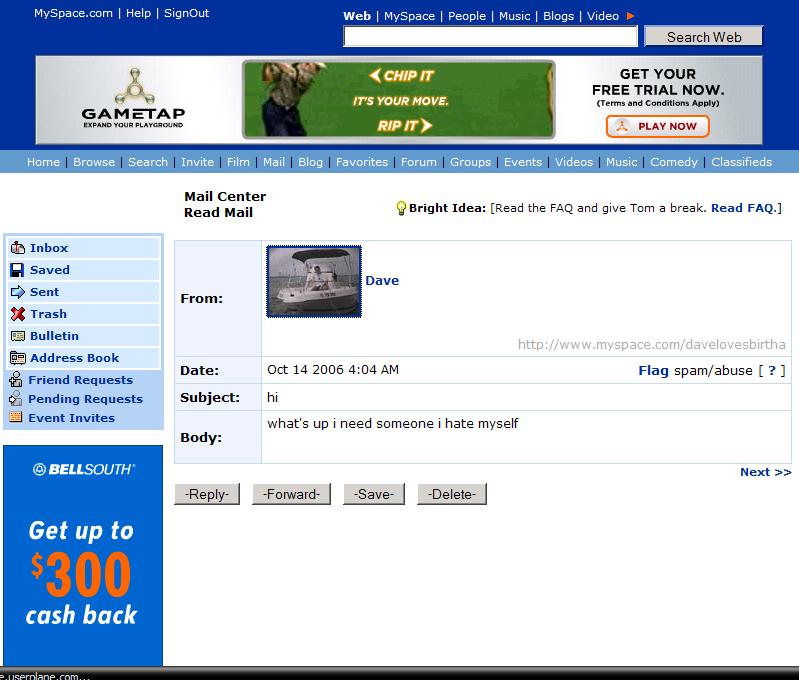The width and height of the screenshot is (799, 680).
Task: Open Mail in navigation bar
Action: (274, 162)
